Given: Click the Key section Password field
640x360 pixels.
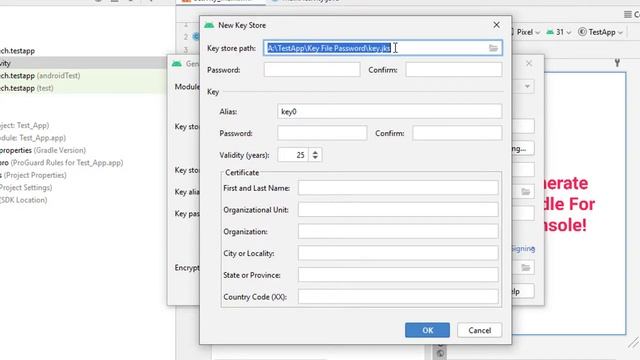Looking at the screenshot, I should tap(322, 133).
